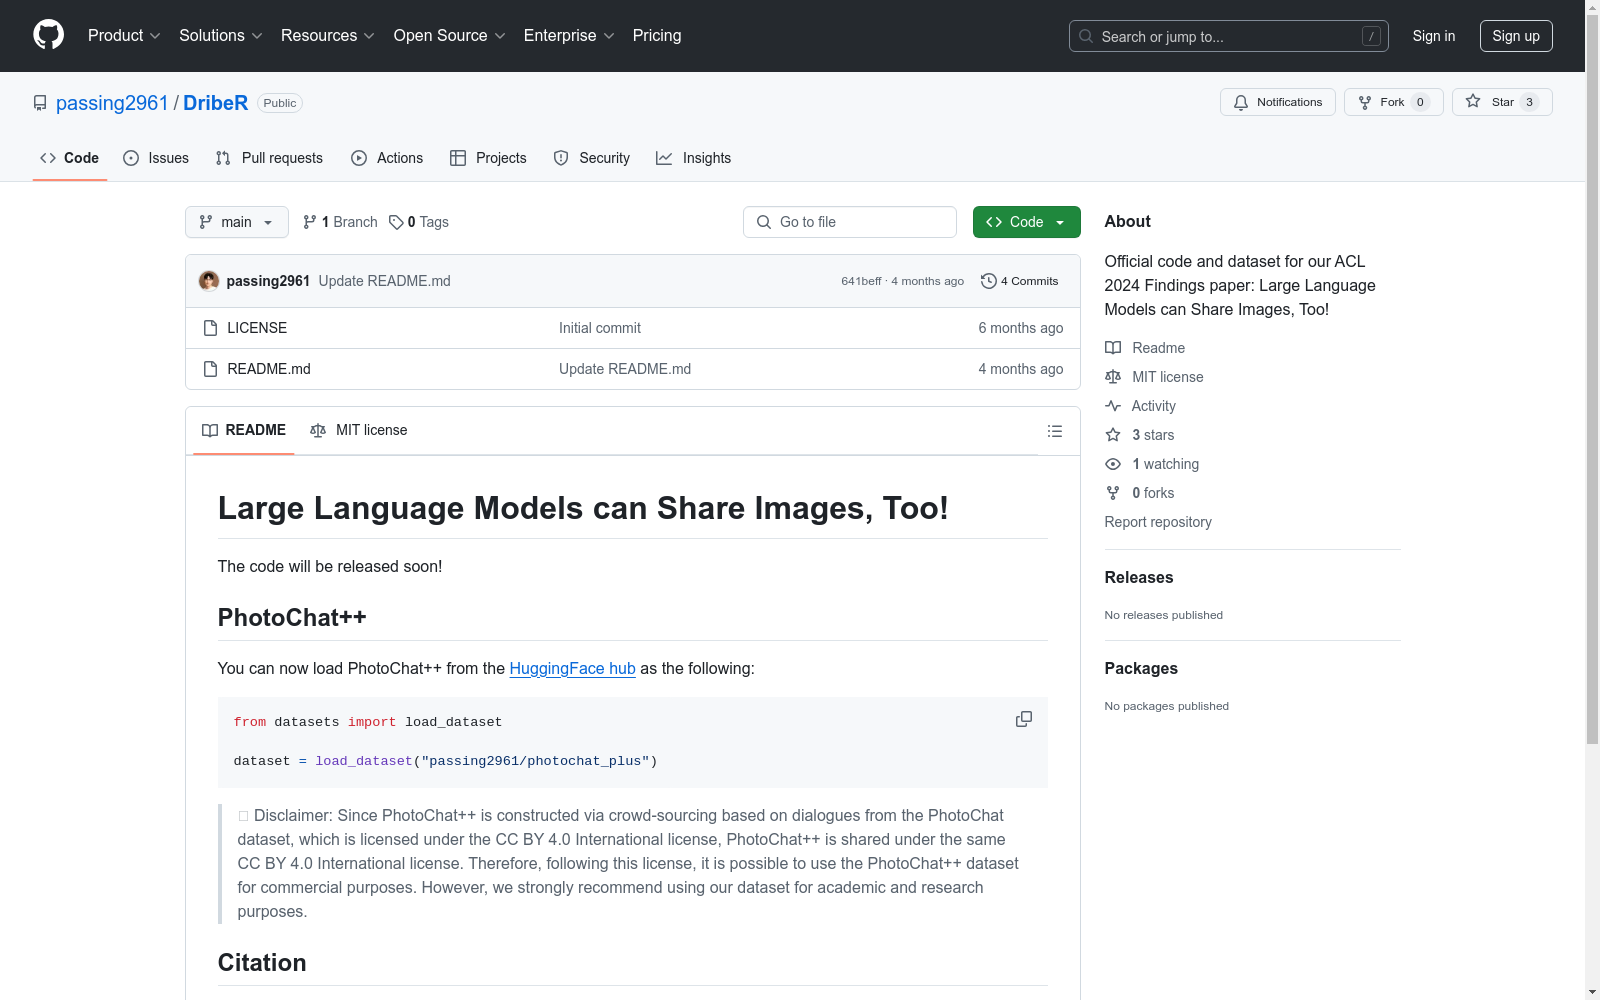Open the Insights tab
The width and height of the screenshot is (1600, 1000).
click(694, 158)
